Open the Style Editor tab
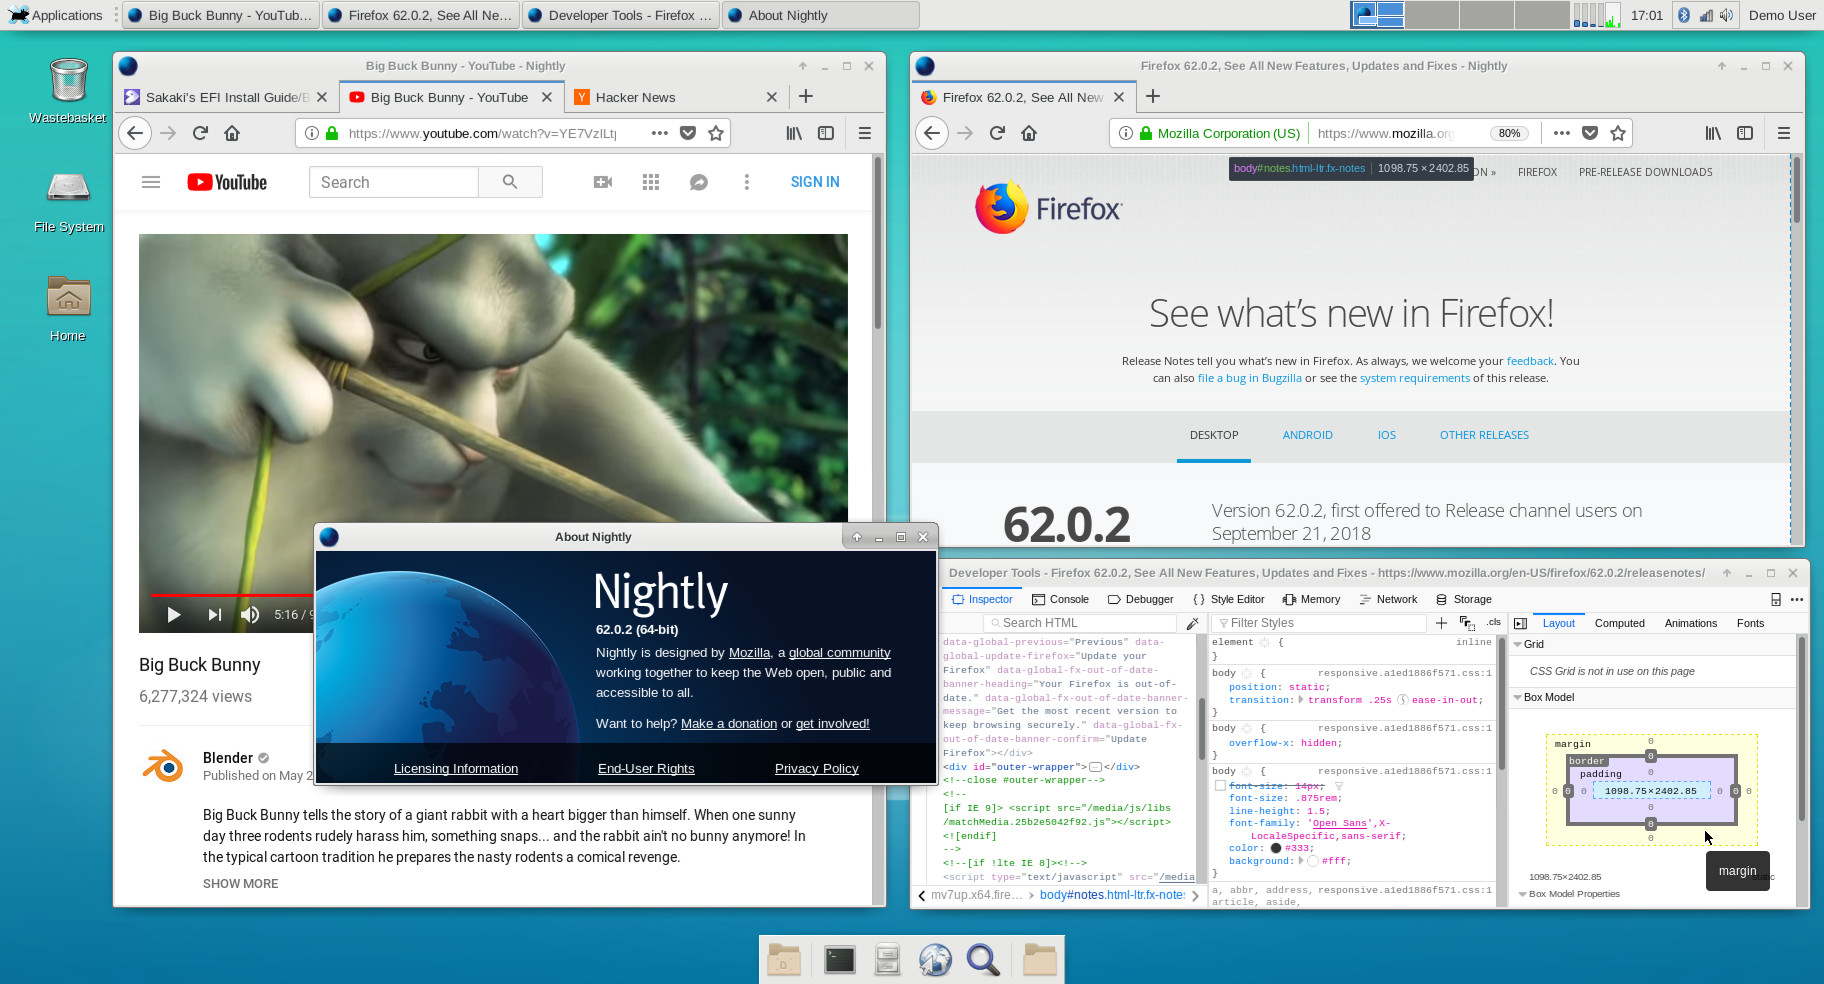 tap(1229, 599)
